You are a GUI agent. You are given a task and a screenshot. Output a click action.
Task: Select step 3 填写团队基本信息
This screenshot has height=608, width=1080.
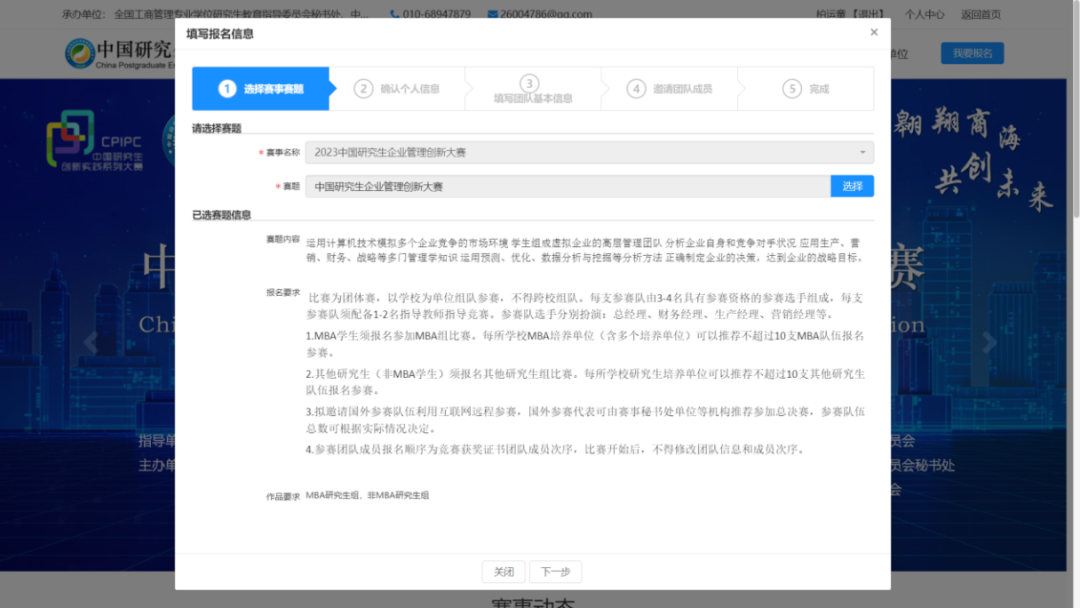coord(532,90)
